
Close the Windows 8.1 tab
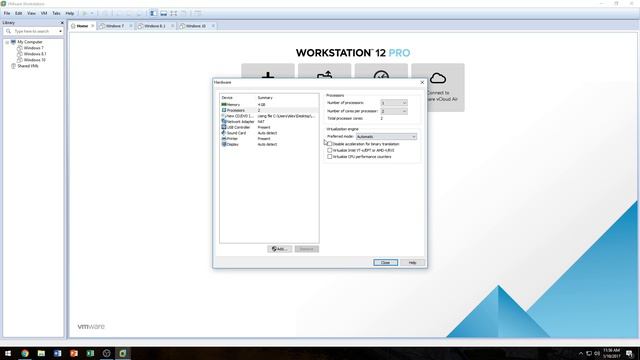172,26
